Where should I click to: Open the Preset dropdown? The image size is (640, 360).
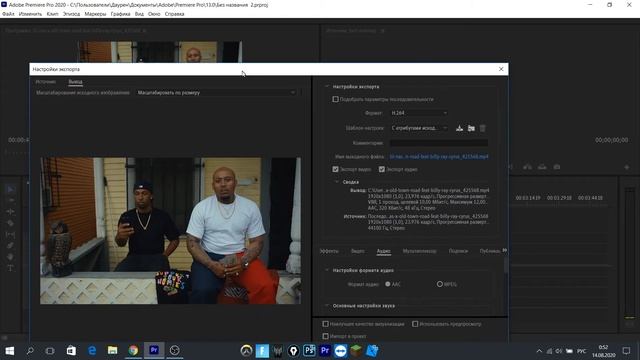[419, 128]
